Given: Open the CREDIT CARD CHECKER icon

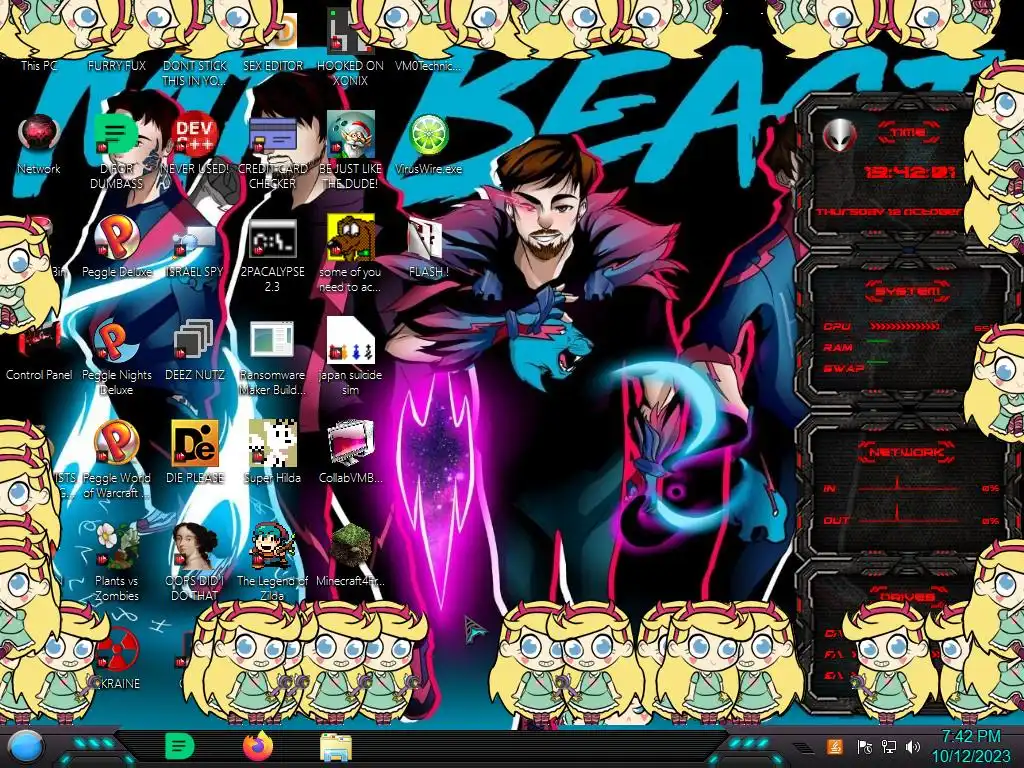Looking at the screenshot, I should (x=273, y=134).
